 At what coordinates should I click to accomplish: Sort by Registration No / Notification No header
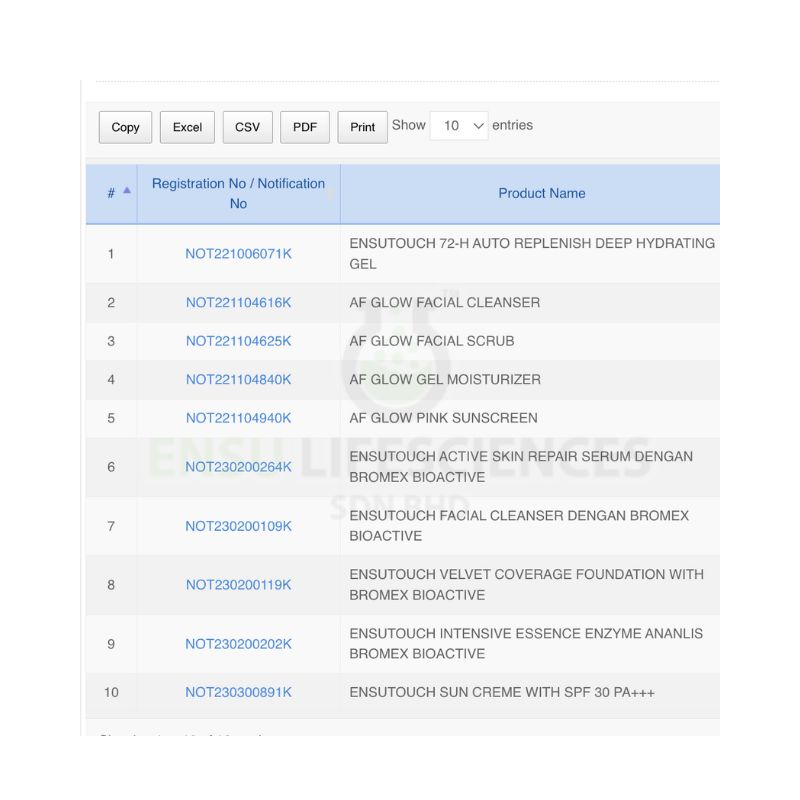238,193
